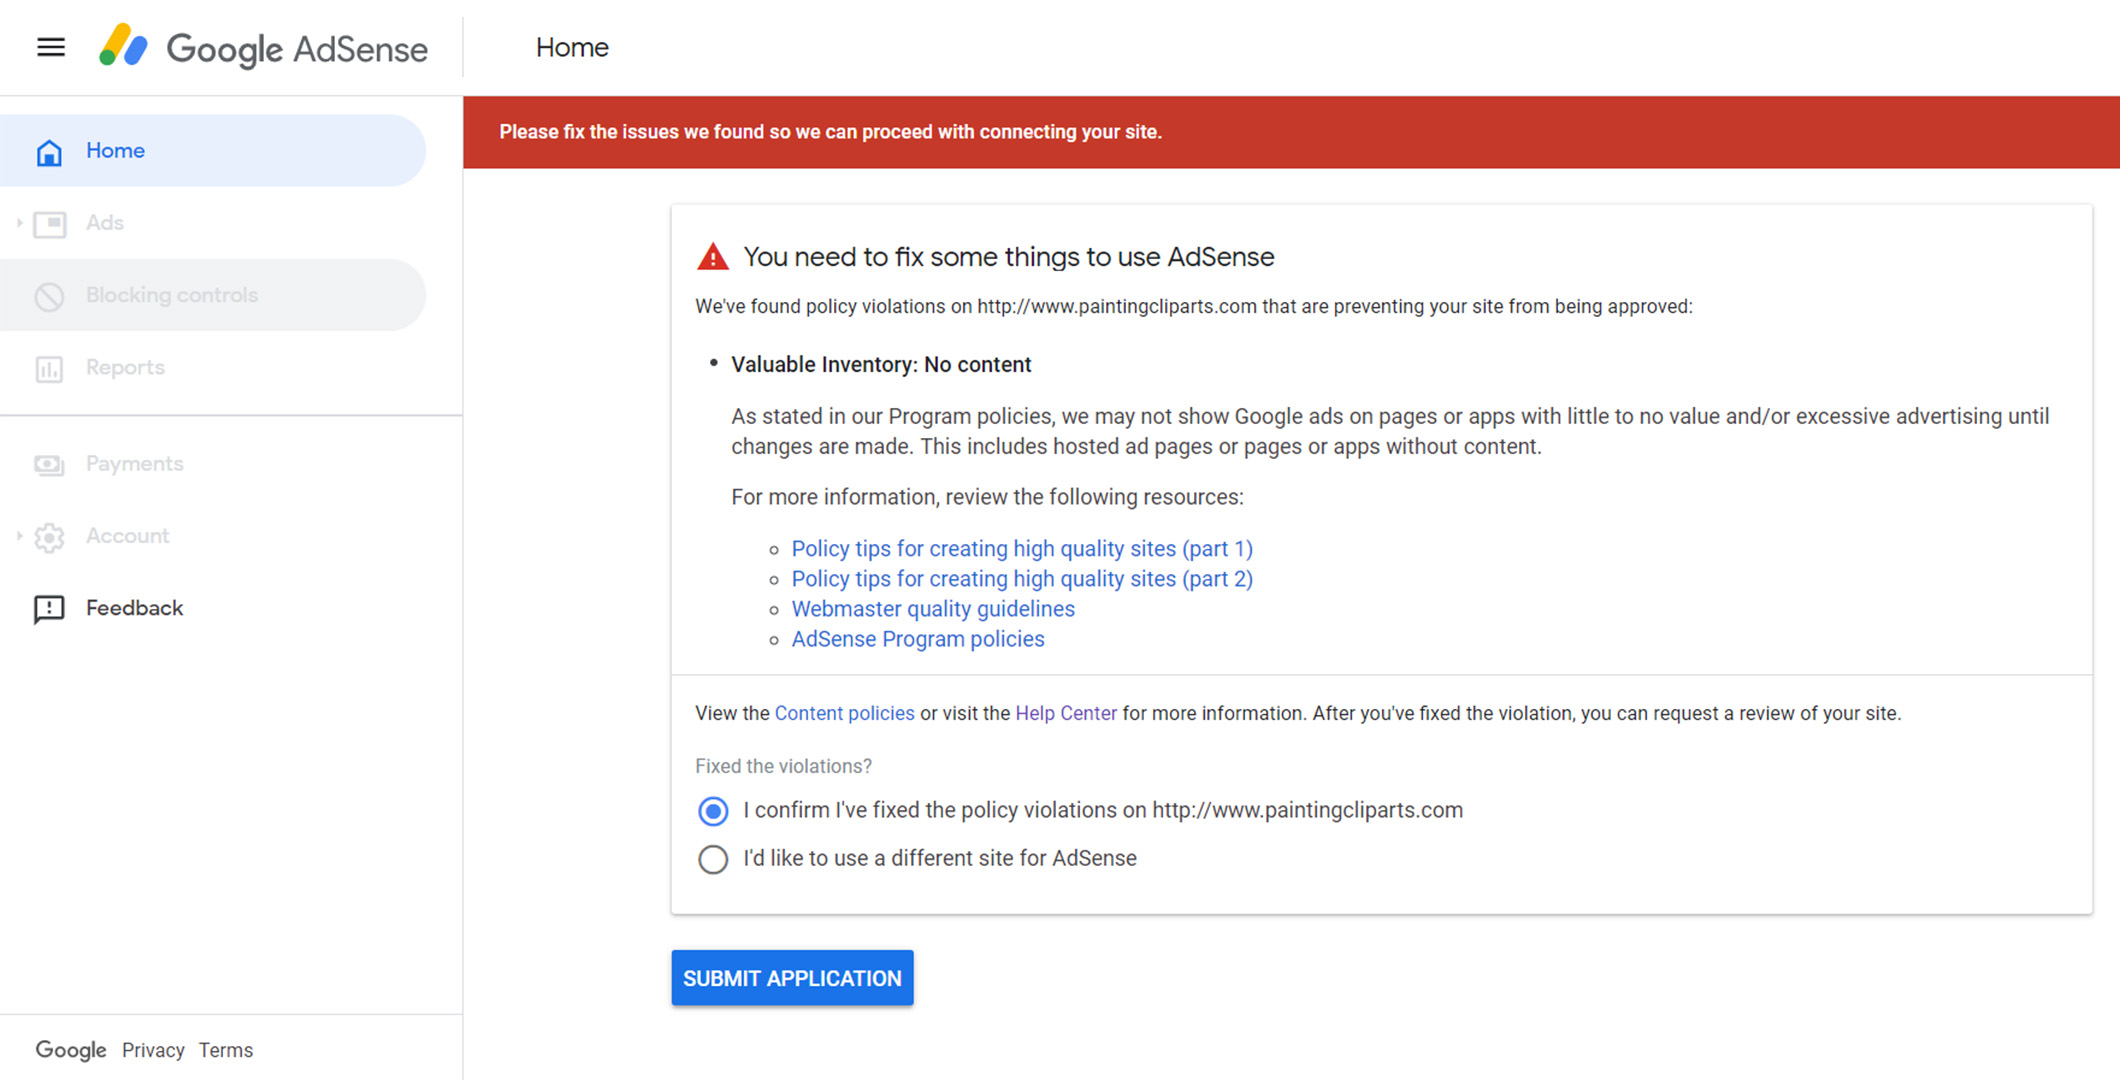Screen dimensions: 2120x1080
Task: Open the Reports menu item
Action: point(125,368)
